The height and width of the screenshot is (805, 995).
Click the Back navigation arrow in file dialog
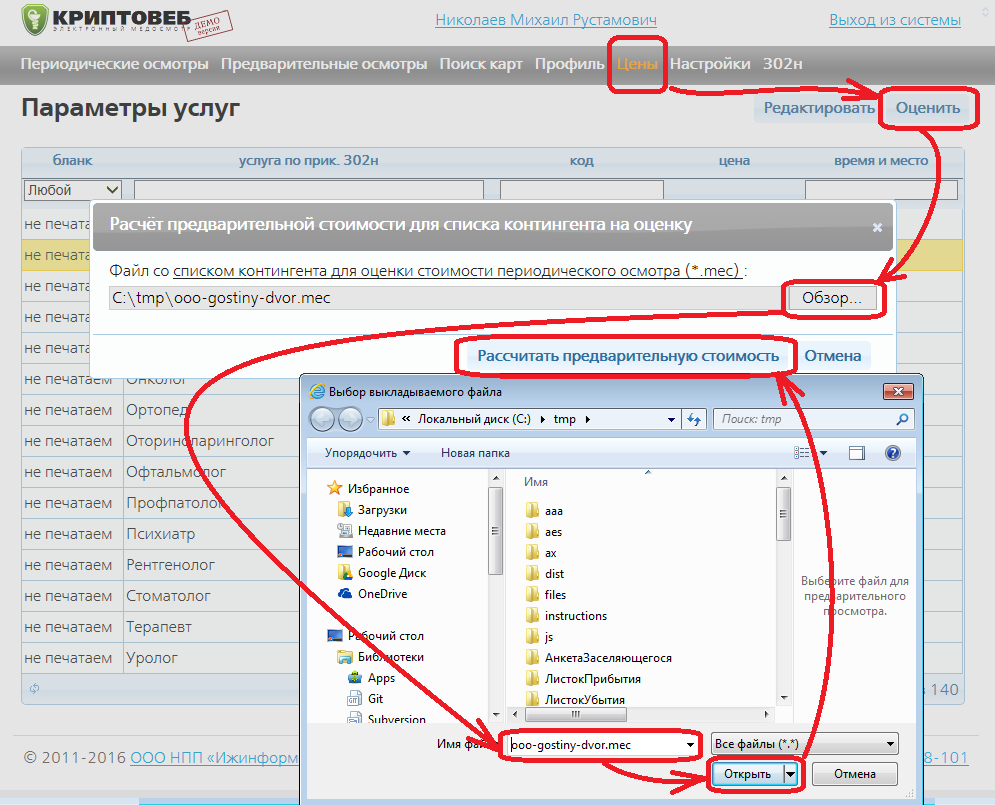[324, 419]
